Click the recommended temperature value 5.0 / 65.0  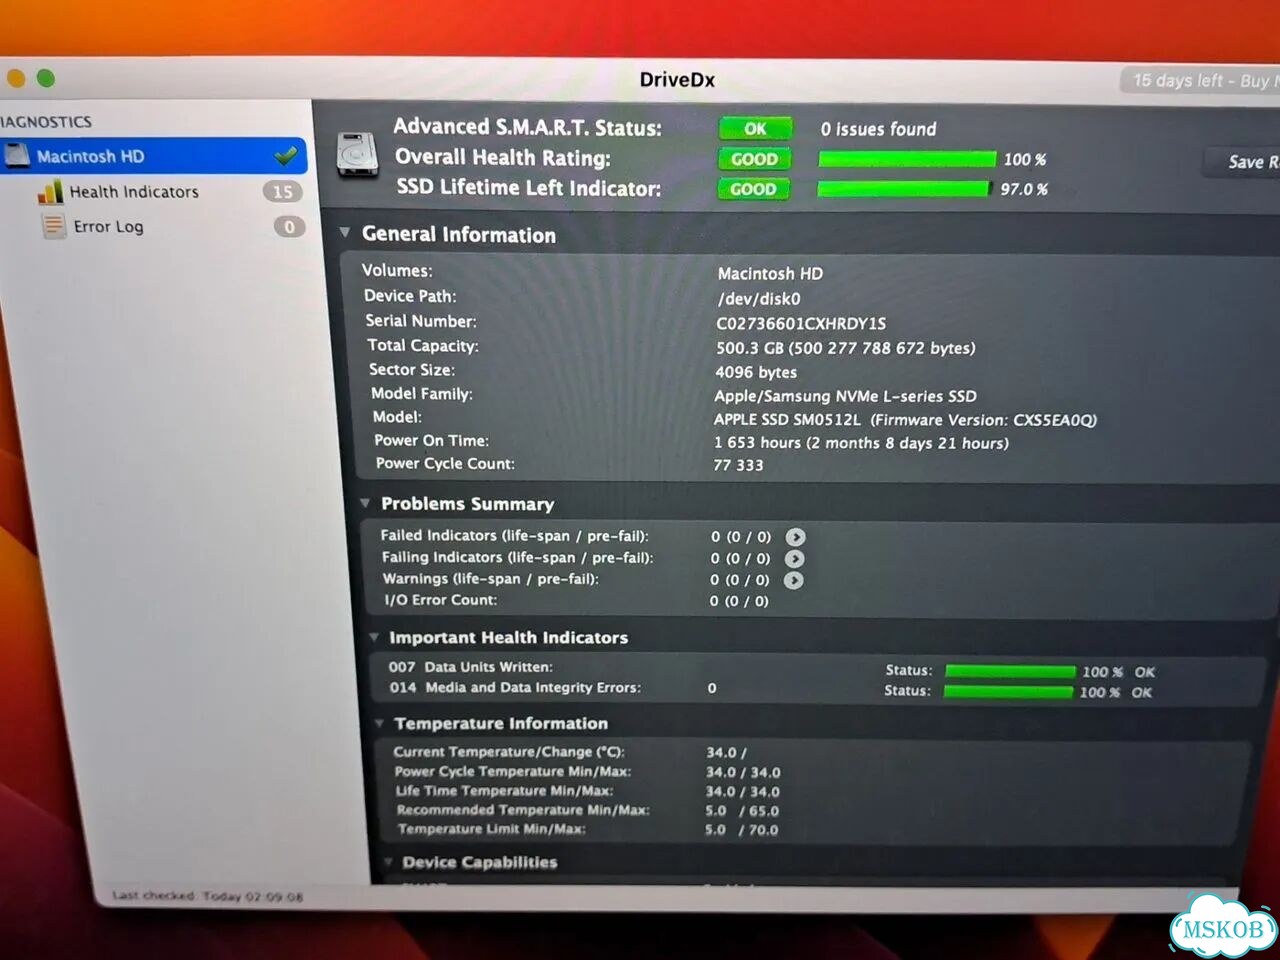[741, 811]
